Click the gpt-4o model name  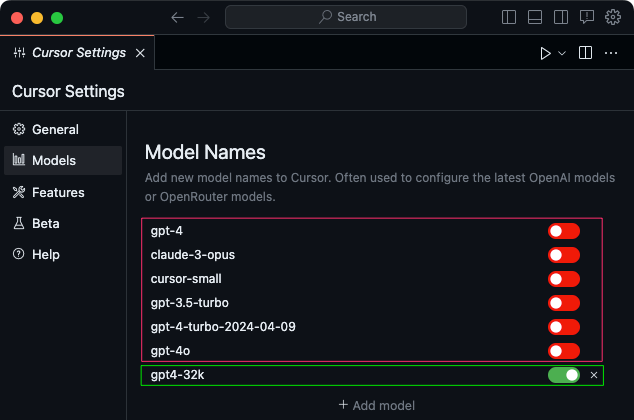tap(170, 351)
